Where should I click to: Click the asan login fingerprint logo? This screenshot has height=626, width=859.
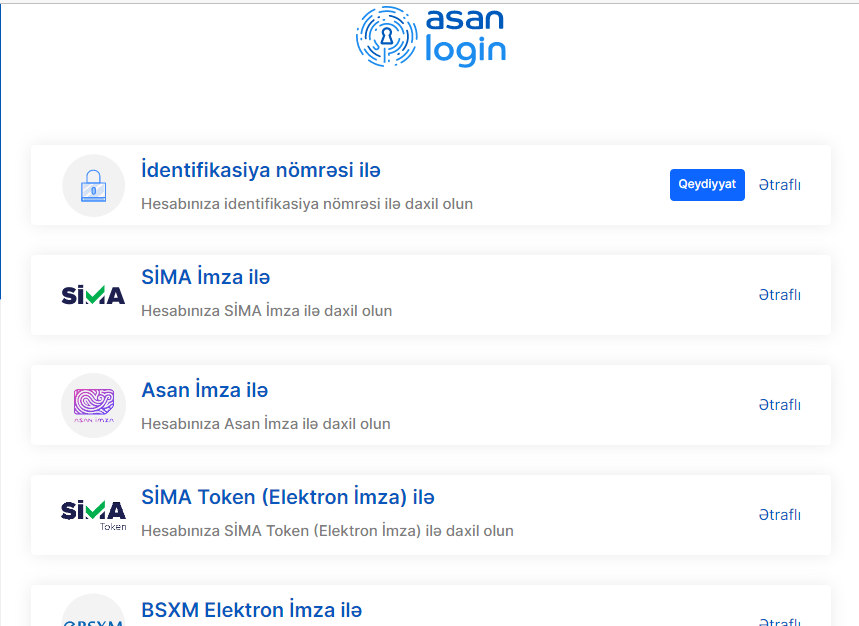pos(386,36)
